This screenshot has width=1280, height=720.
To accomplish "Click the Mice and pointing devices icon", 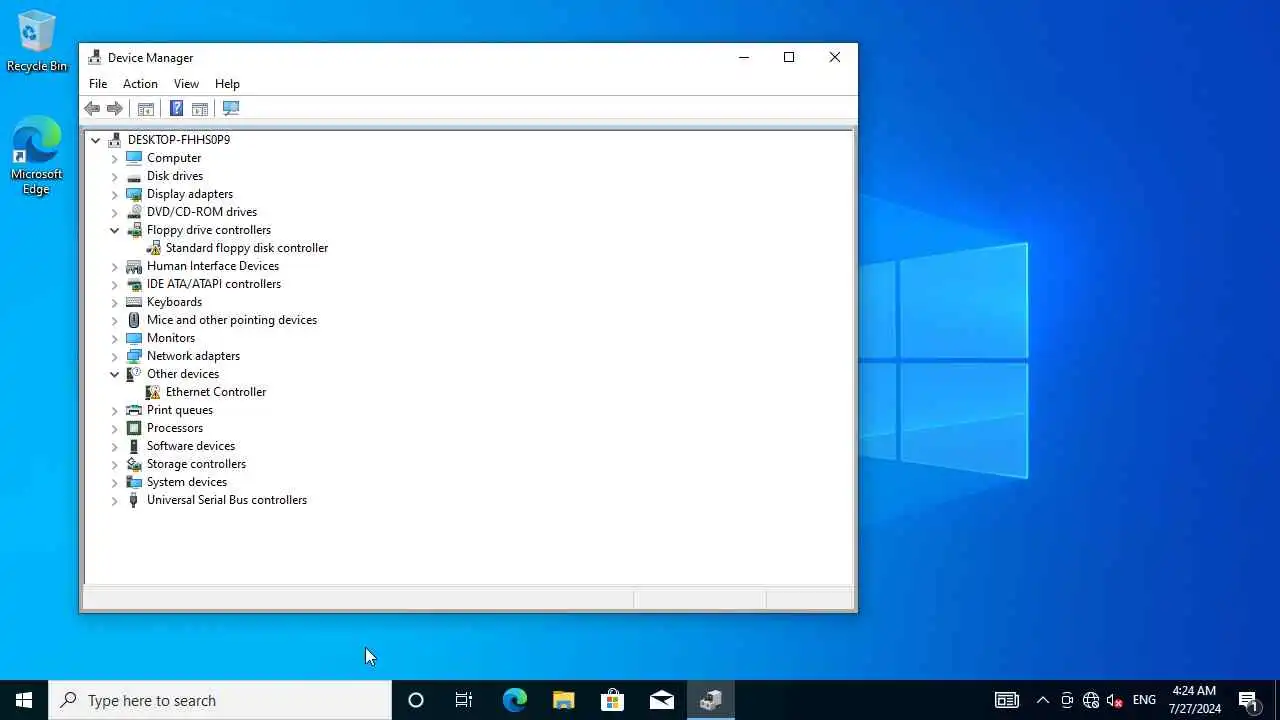I will [134, 320].
